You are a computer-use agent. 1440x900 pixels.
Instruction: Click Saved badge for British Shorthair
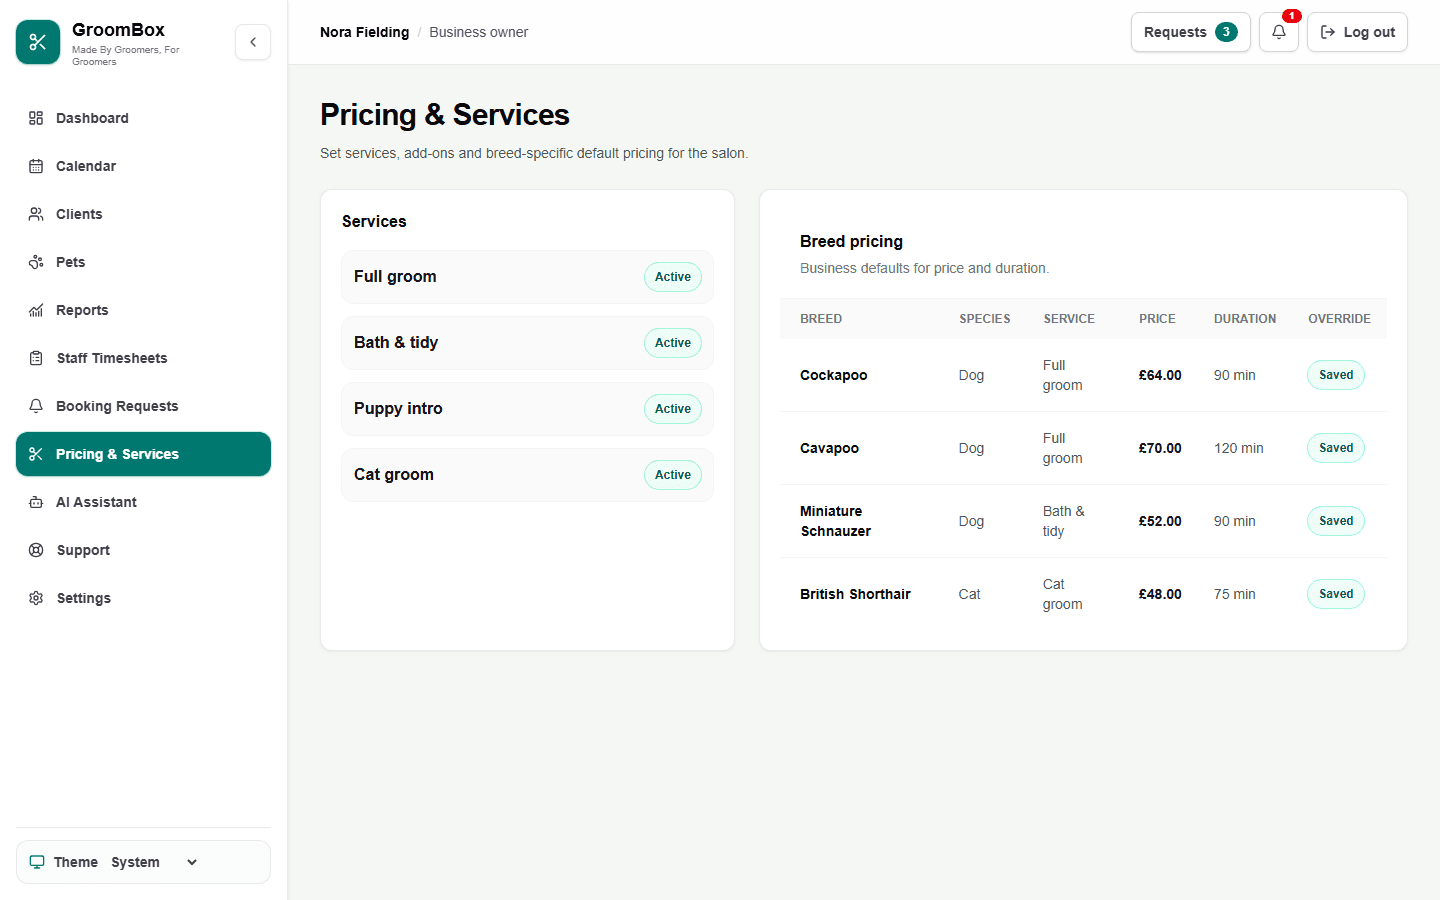1336,594
